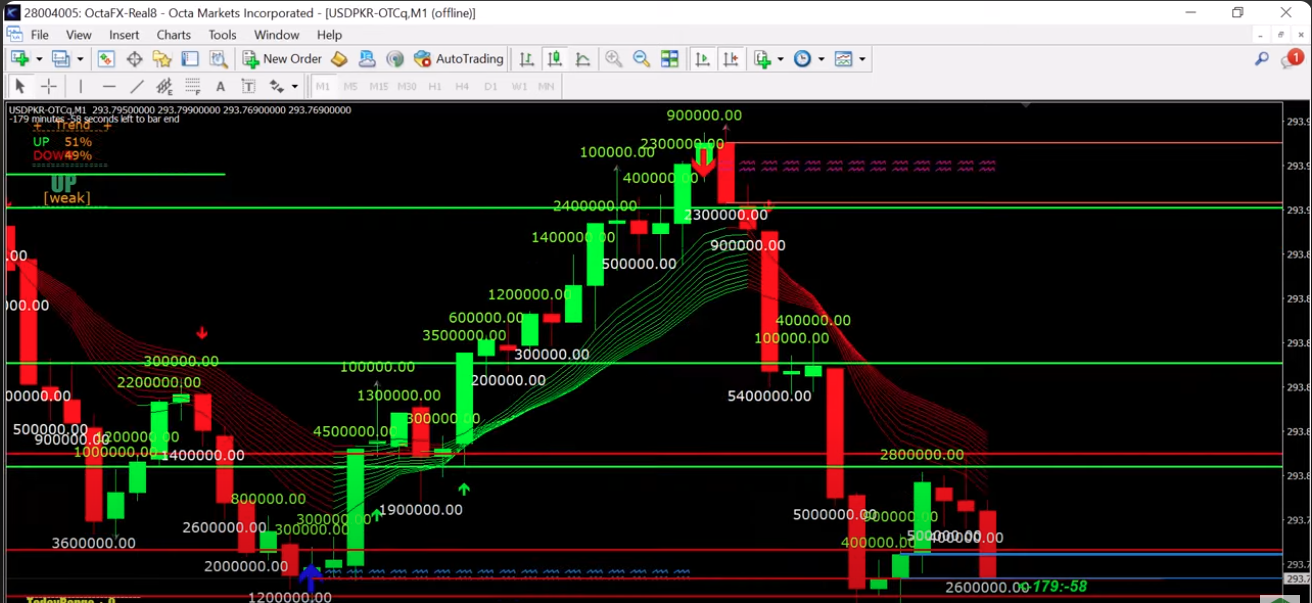Expand the new chart dropdown arrow
Screen dimensions: 1312x603
[x=39, y=59]
